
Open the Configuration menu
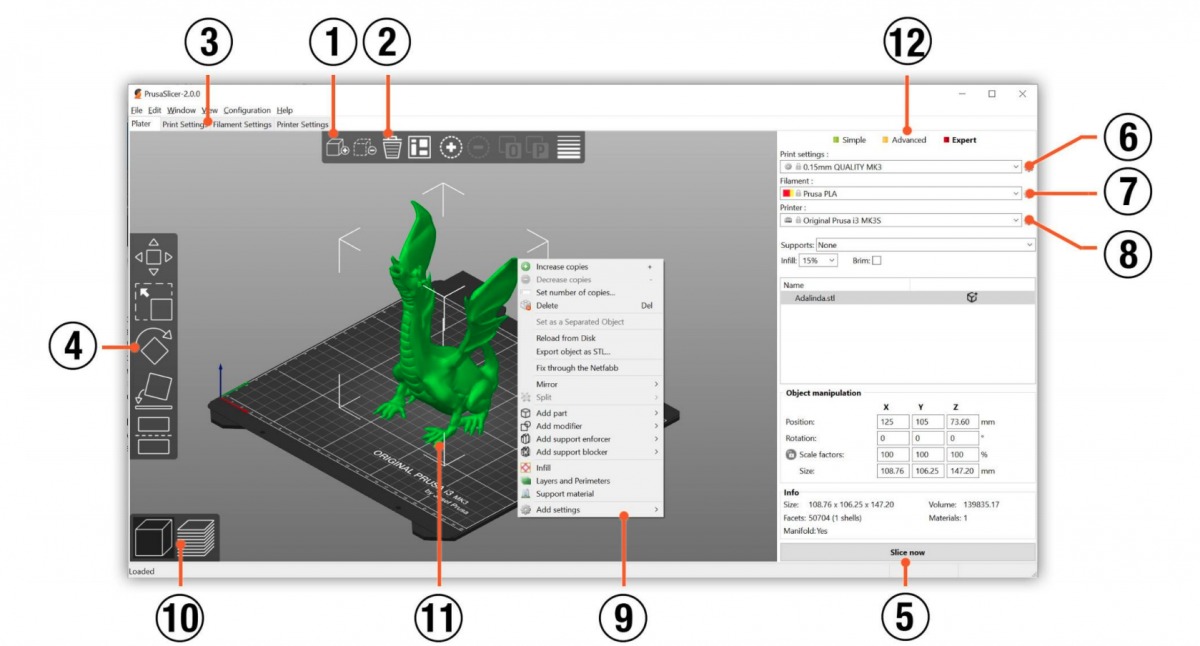point(246,110)
